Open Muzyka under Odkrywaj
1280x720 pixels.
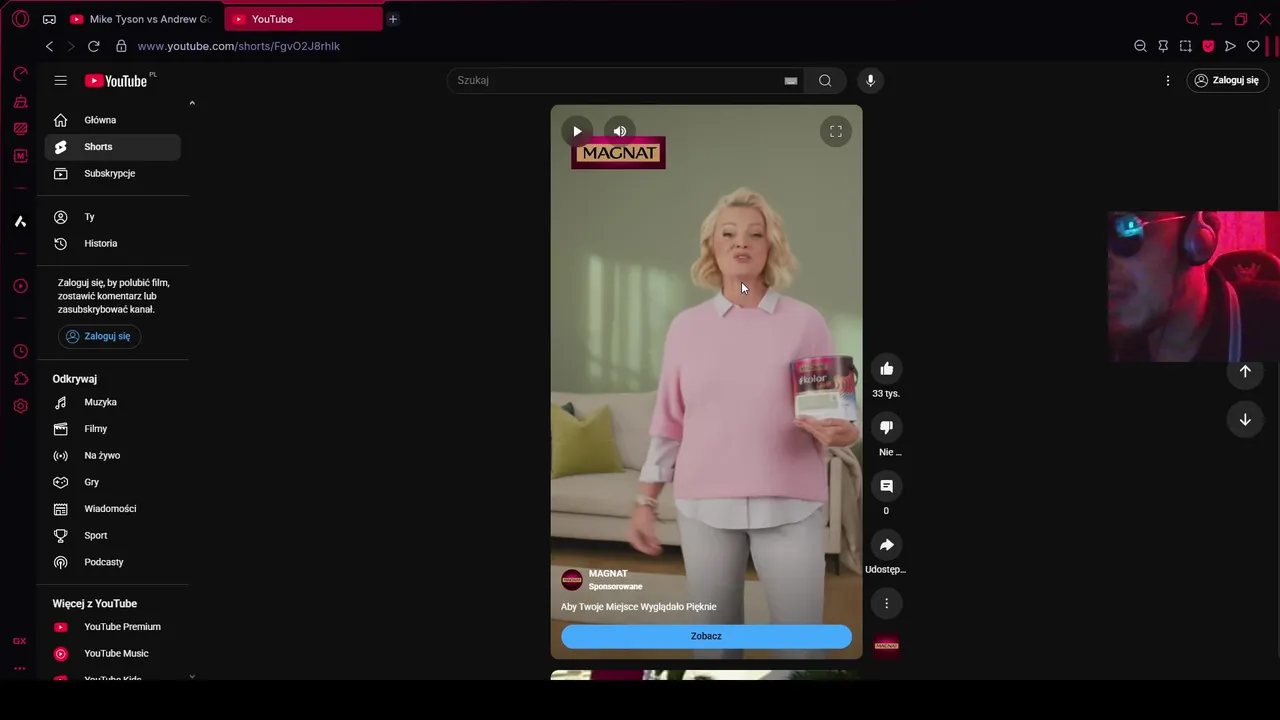click(x=112, y=402)
